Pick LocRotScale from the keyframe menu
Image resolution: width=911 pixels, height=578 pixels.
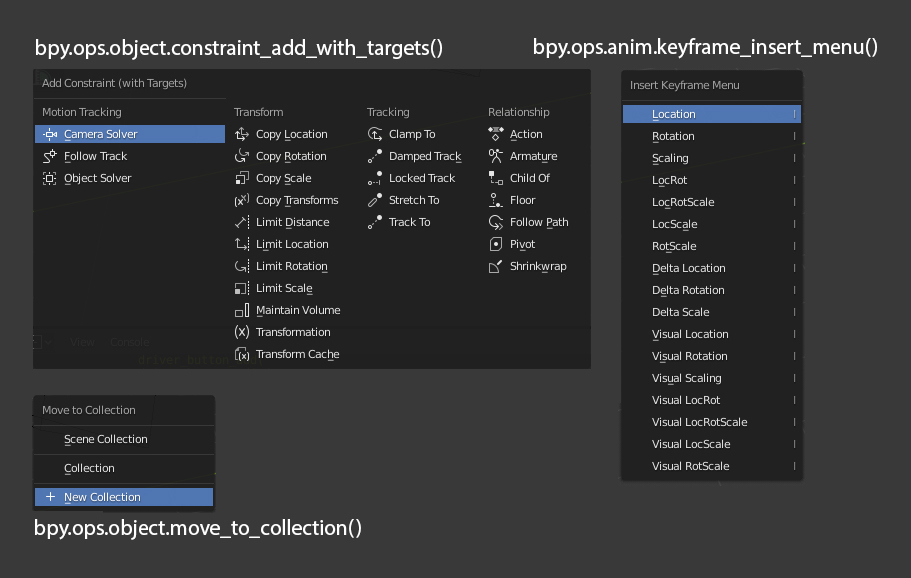(x=712, y=202)
